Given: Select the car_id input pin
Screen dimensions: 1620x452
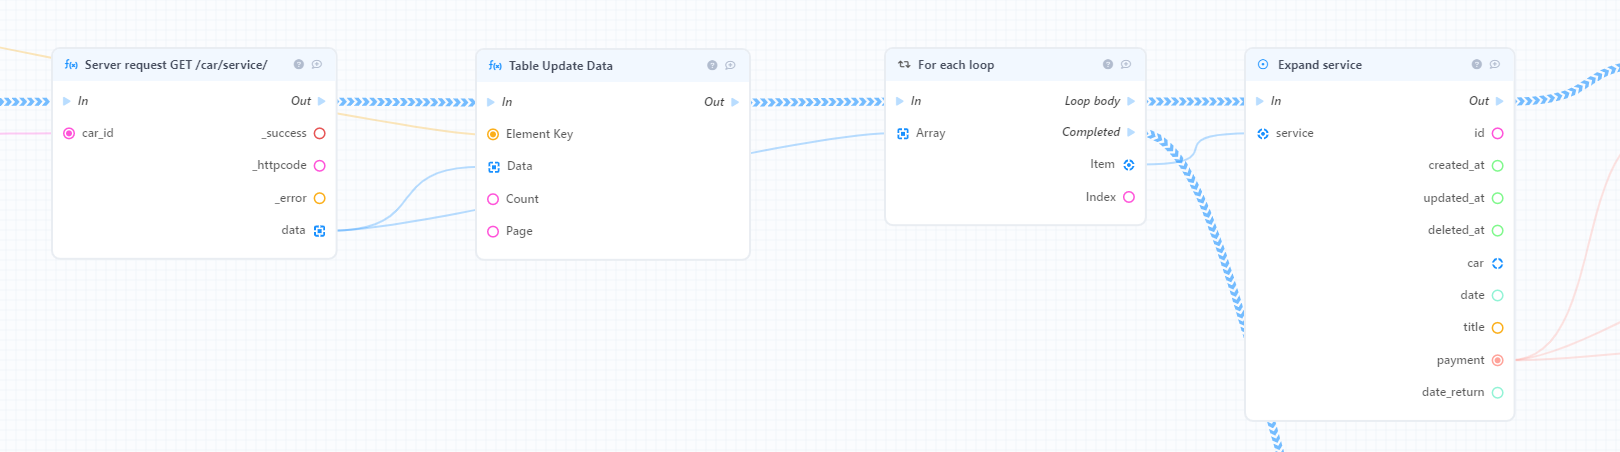Looking at the screenshot, I should pos(69,133).
